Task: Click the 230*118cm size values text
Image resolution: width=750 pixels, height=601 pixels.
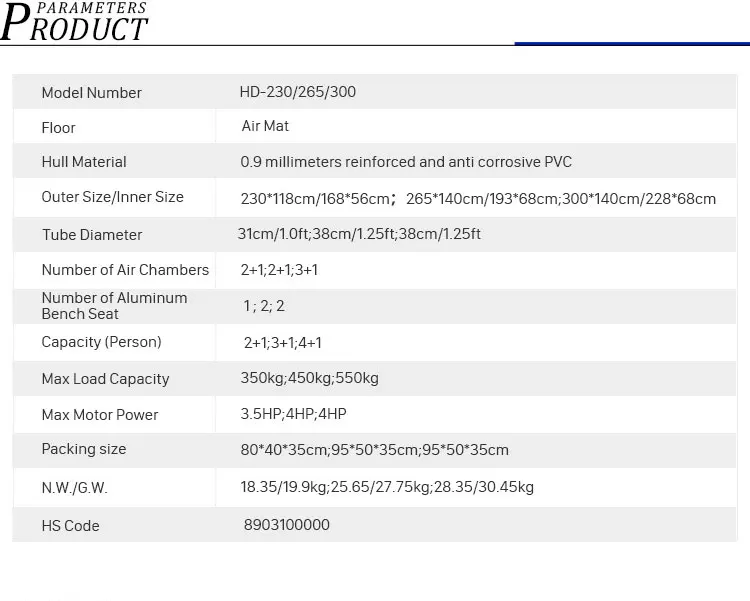Action: (478, 199)
